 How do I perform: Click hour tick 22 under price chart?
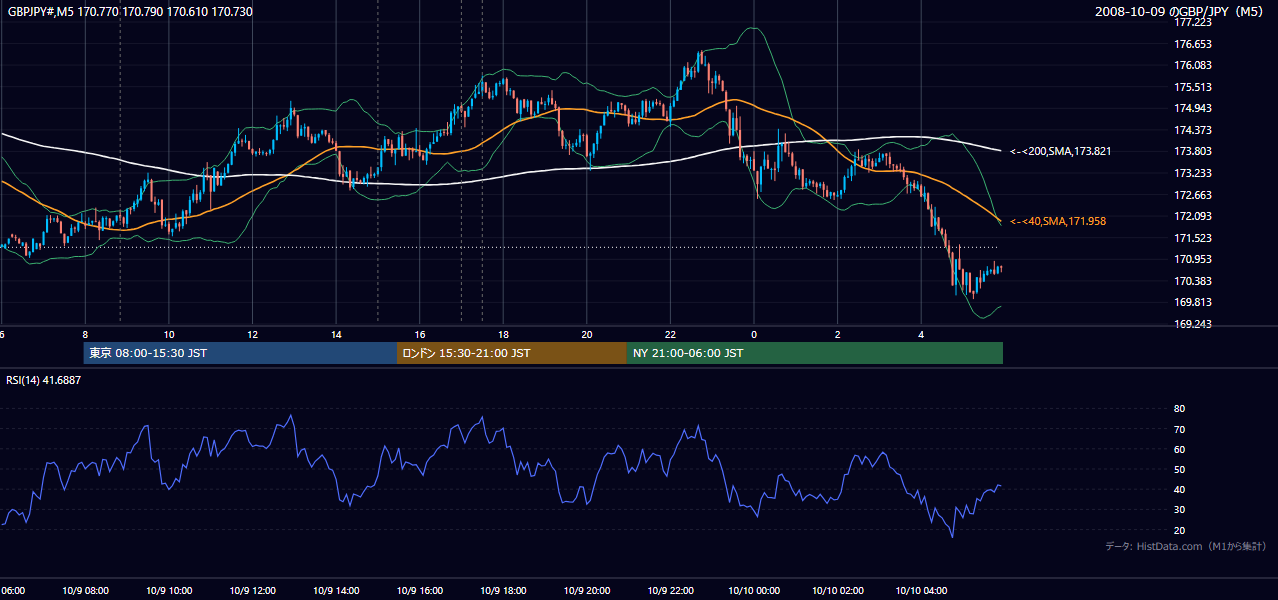coord(670,335)
